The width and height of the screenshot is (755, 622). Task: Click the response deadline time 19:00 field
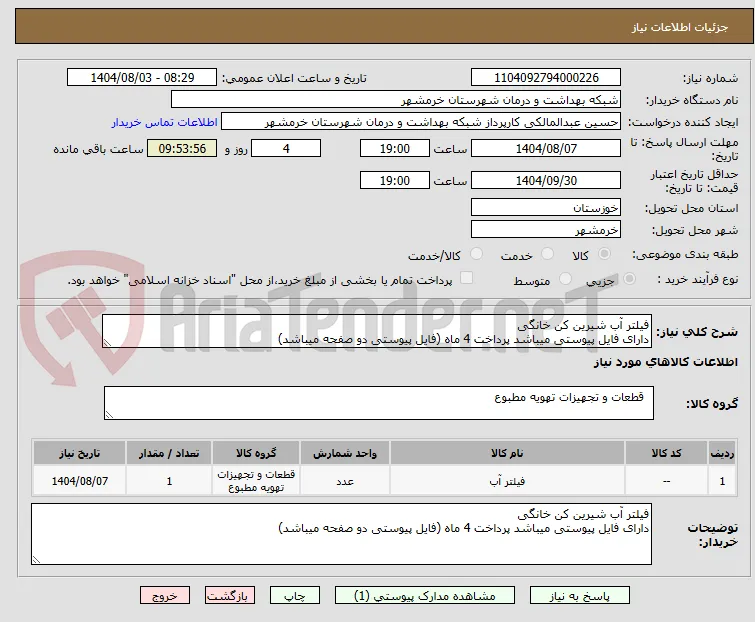pyautogui.click(x=395, y=148)
